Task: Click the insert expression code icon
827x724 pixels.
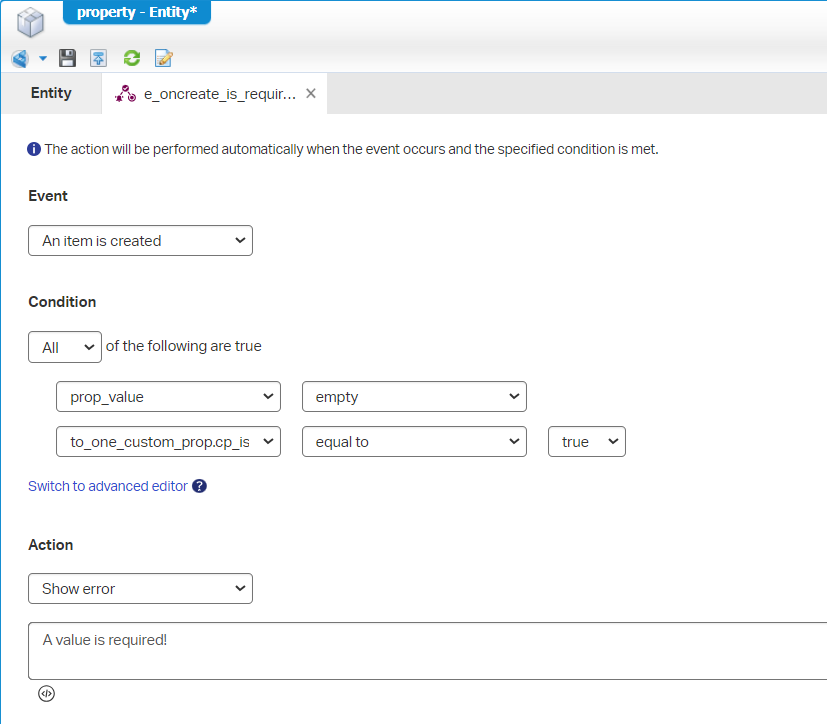Action: pyautogui.click(x=46, y=693)
